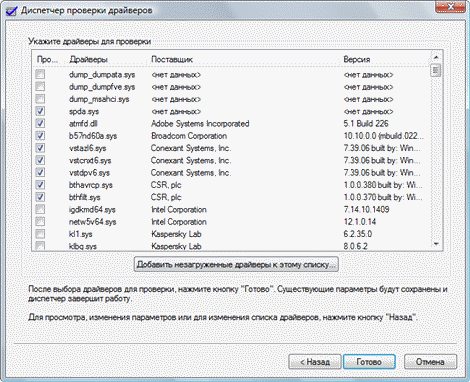Go back with the Назад button
Image resolution: width=470 pixels, height=382 pixels.
315,362
